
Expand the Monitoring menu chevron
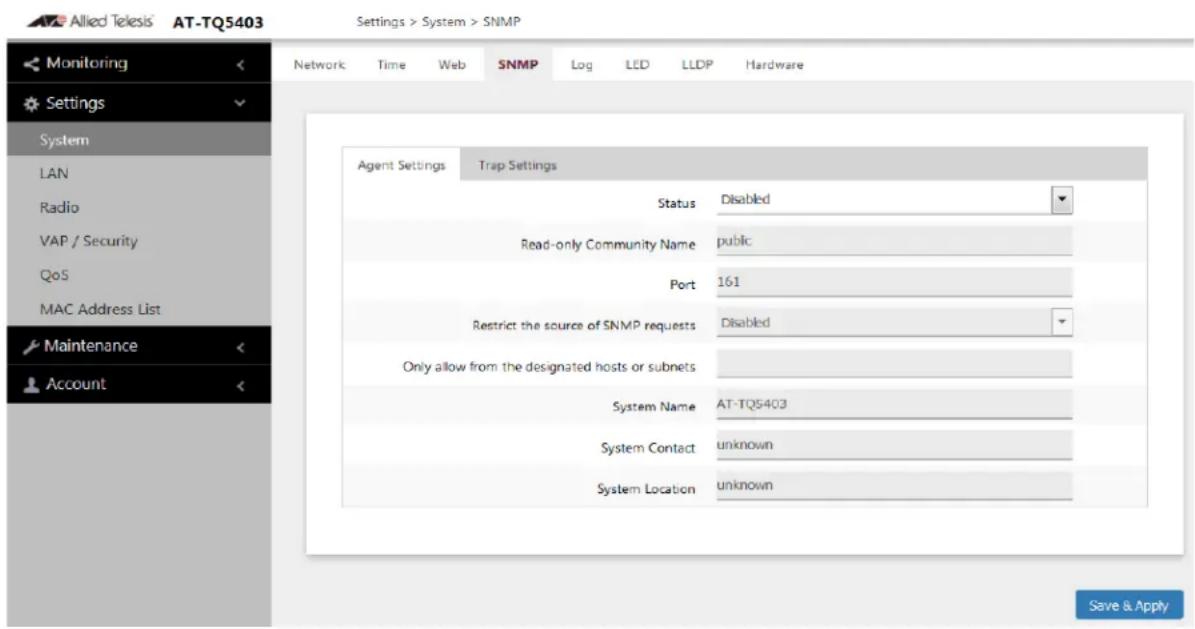tap(241, 65)
